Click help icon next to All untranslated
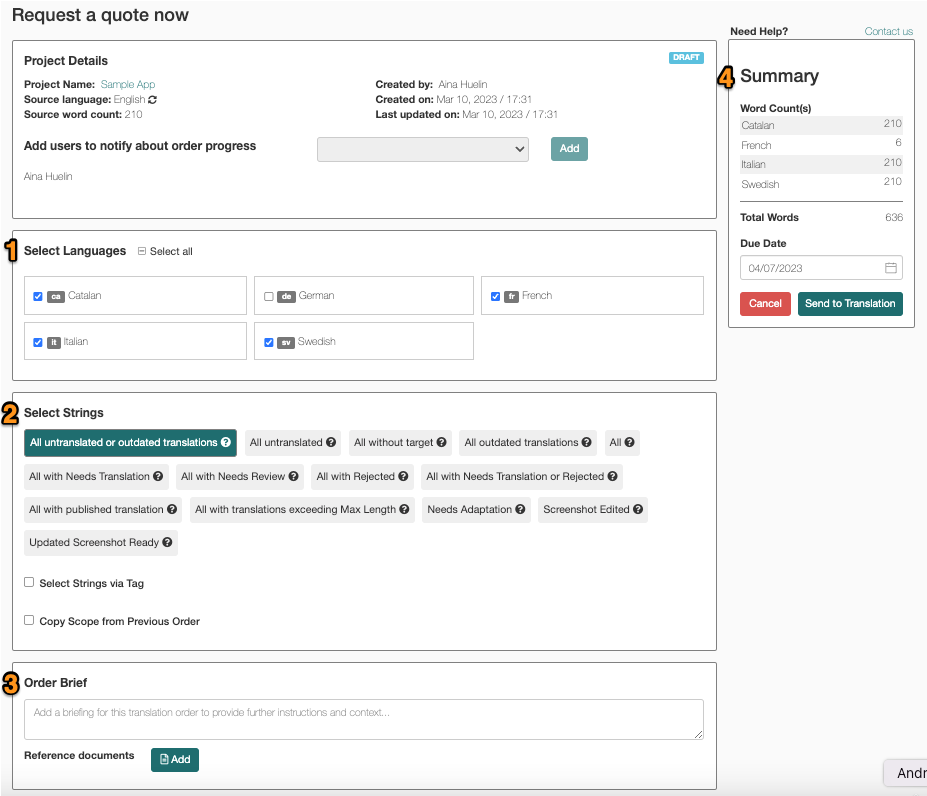 point(331,442)
